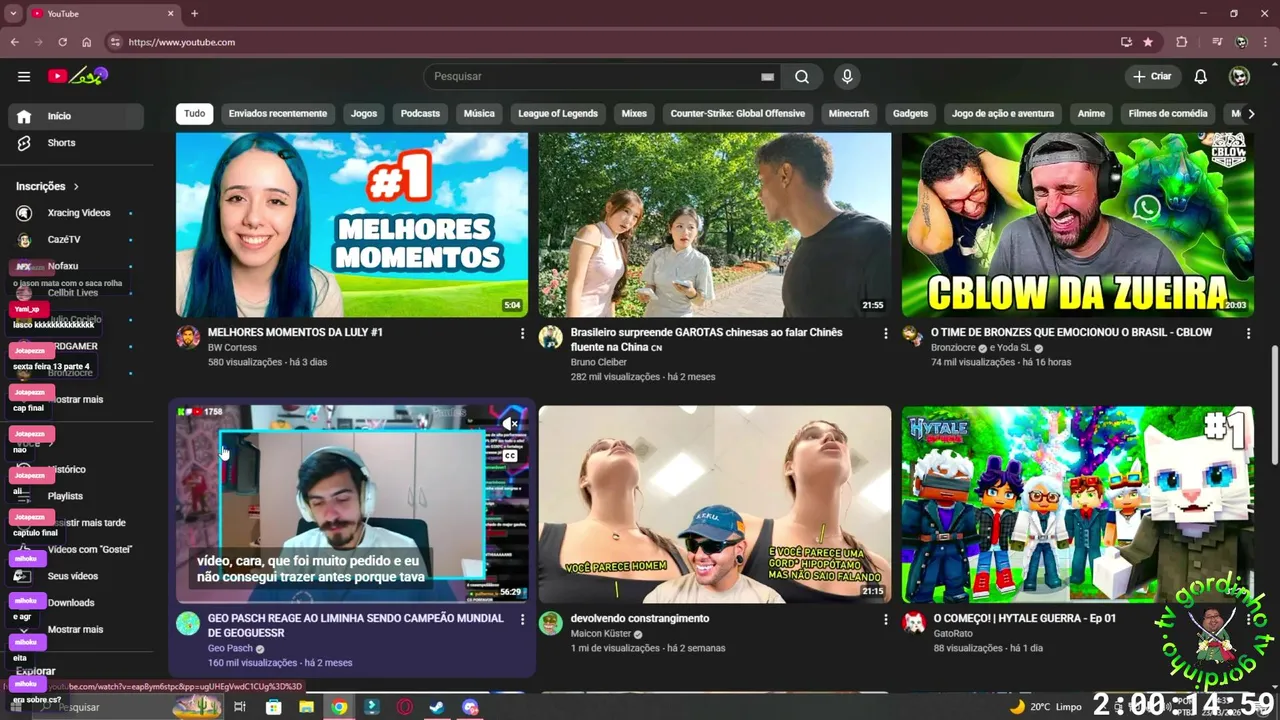Screen dimensions: 1280x720
Task: Open BW Cortess channel link
Action: [x=232, y=347]
